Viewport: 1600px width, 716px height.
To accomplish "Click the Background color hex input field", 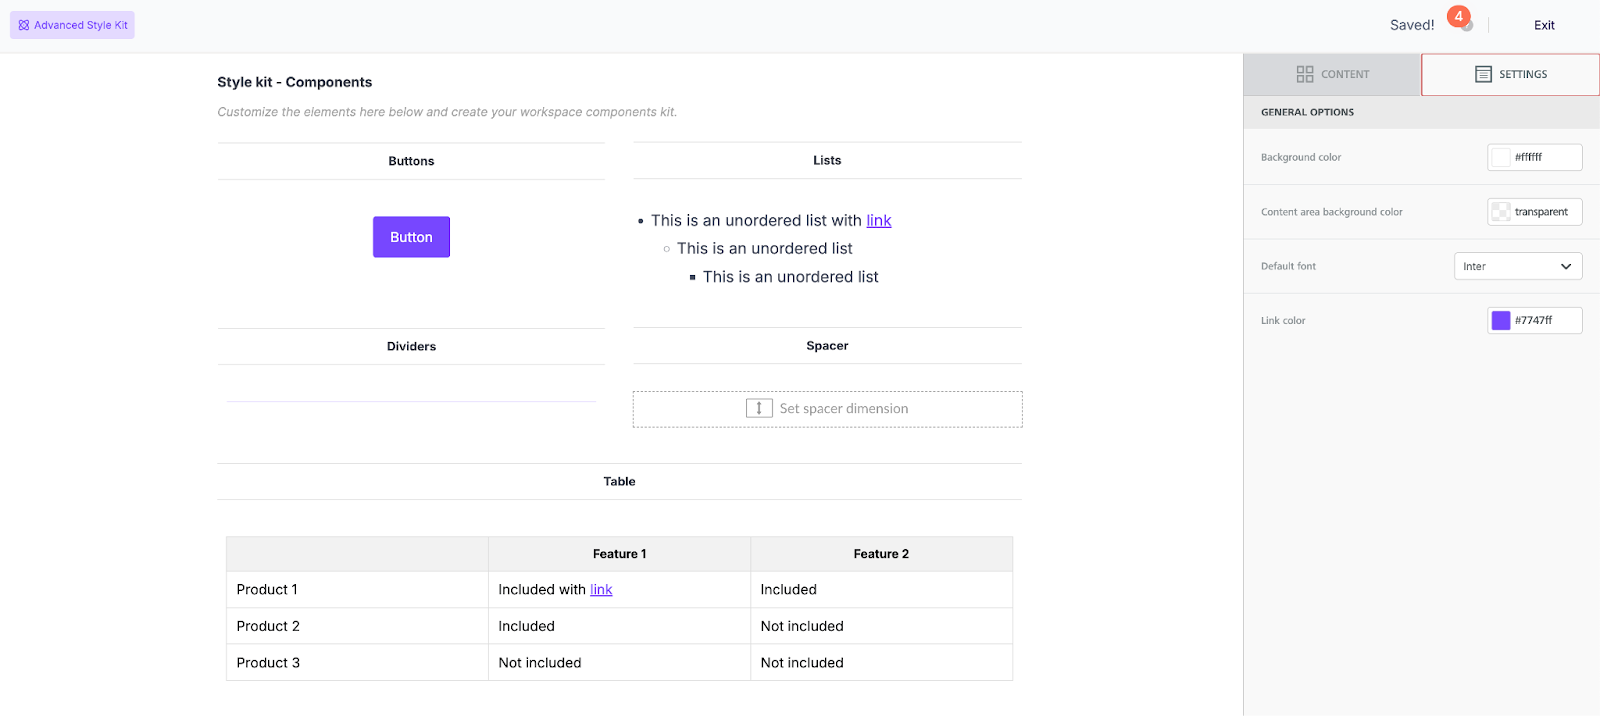I will point(1545,157).
